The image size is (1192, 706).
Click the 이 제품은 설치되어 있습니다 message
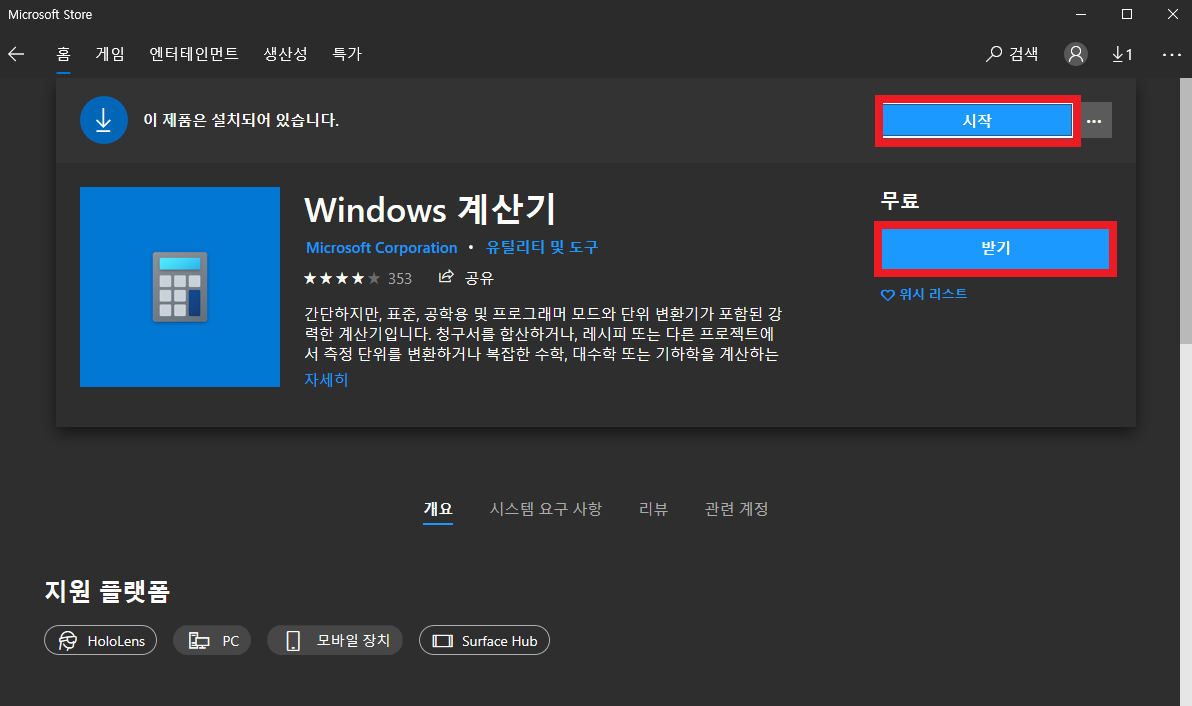(241, 120)
